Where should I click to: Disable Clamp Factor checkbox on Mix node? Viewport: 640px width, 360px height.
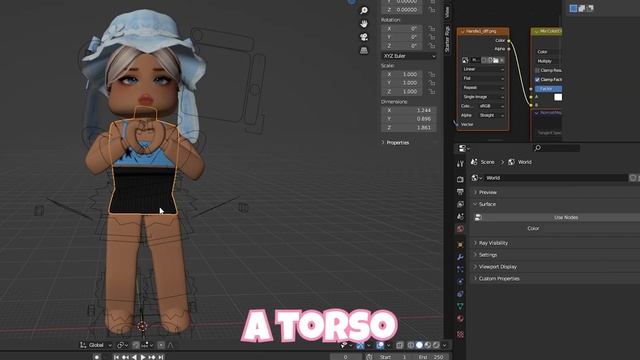pyautogui.click(x=537, y=80)
